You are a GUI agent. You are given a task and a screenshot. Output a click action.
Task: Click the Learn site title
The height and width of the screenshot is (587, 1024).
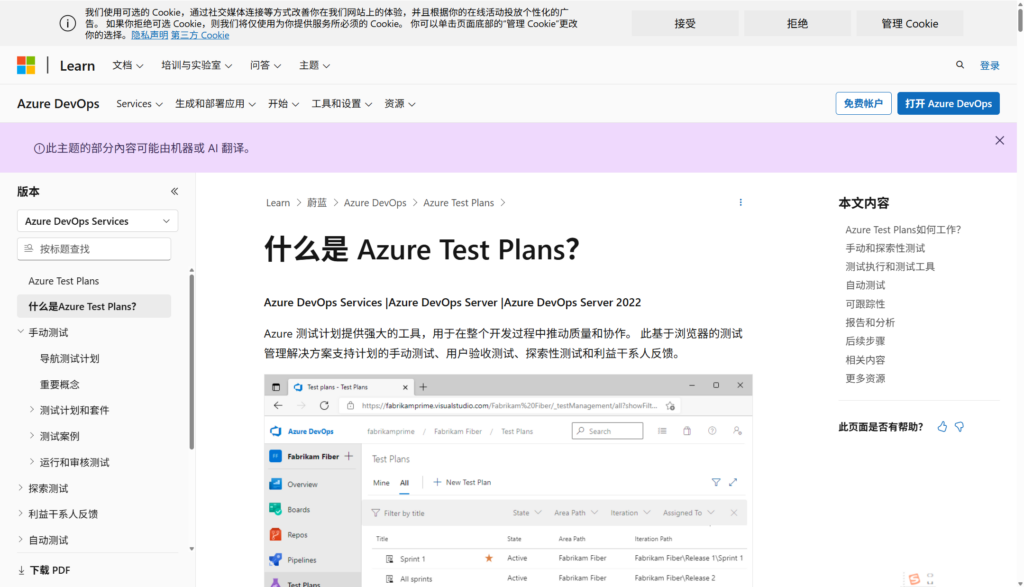pyautogui.click(x=77, y=65)
